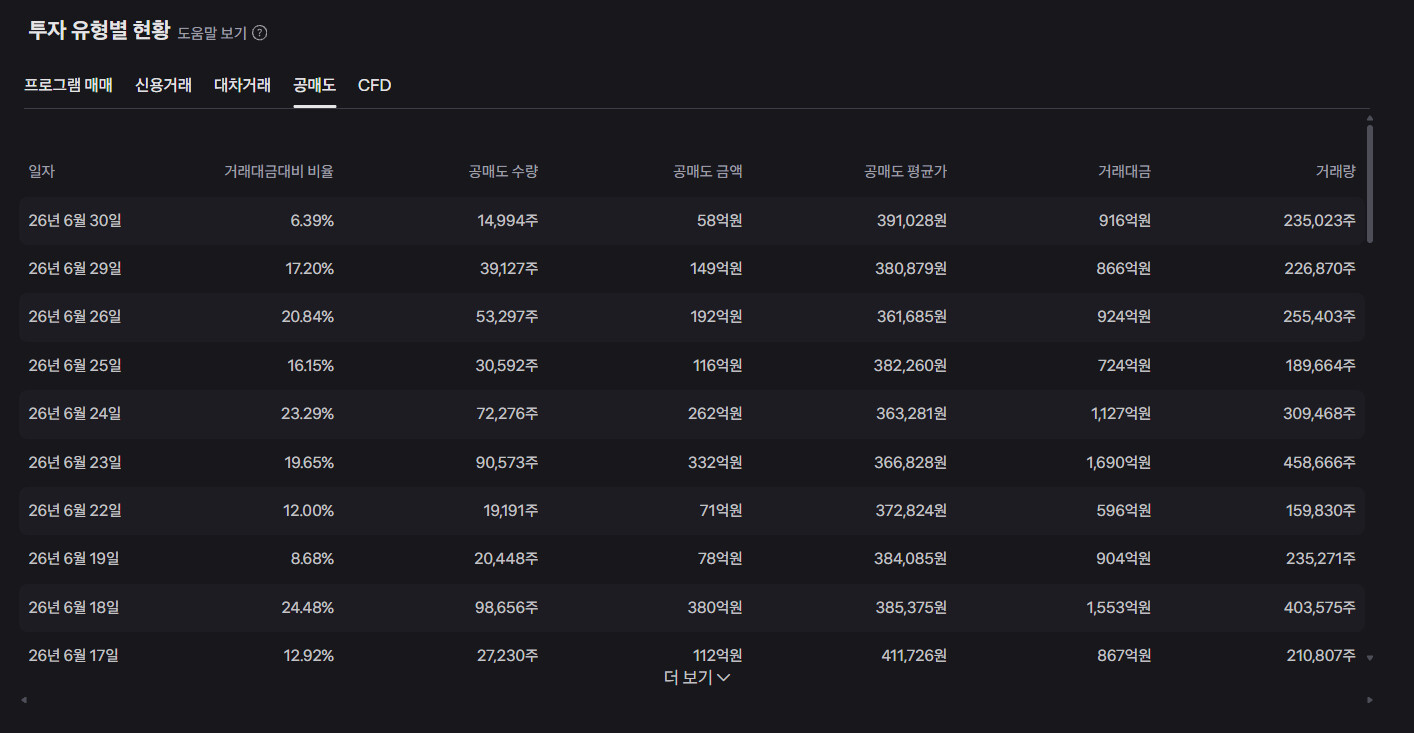Select the 26년 6월 30일 date cell

click(x=75, y=220)
